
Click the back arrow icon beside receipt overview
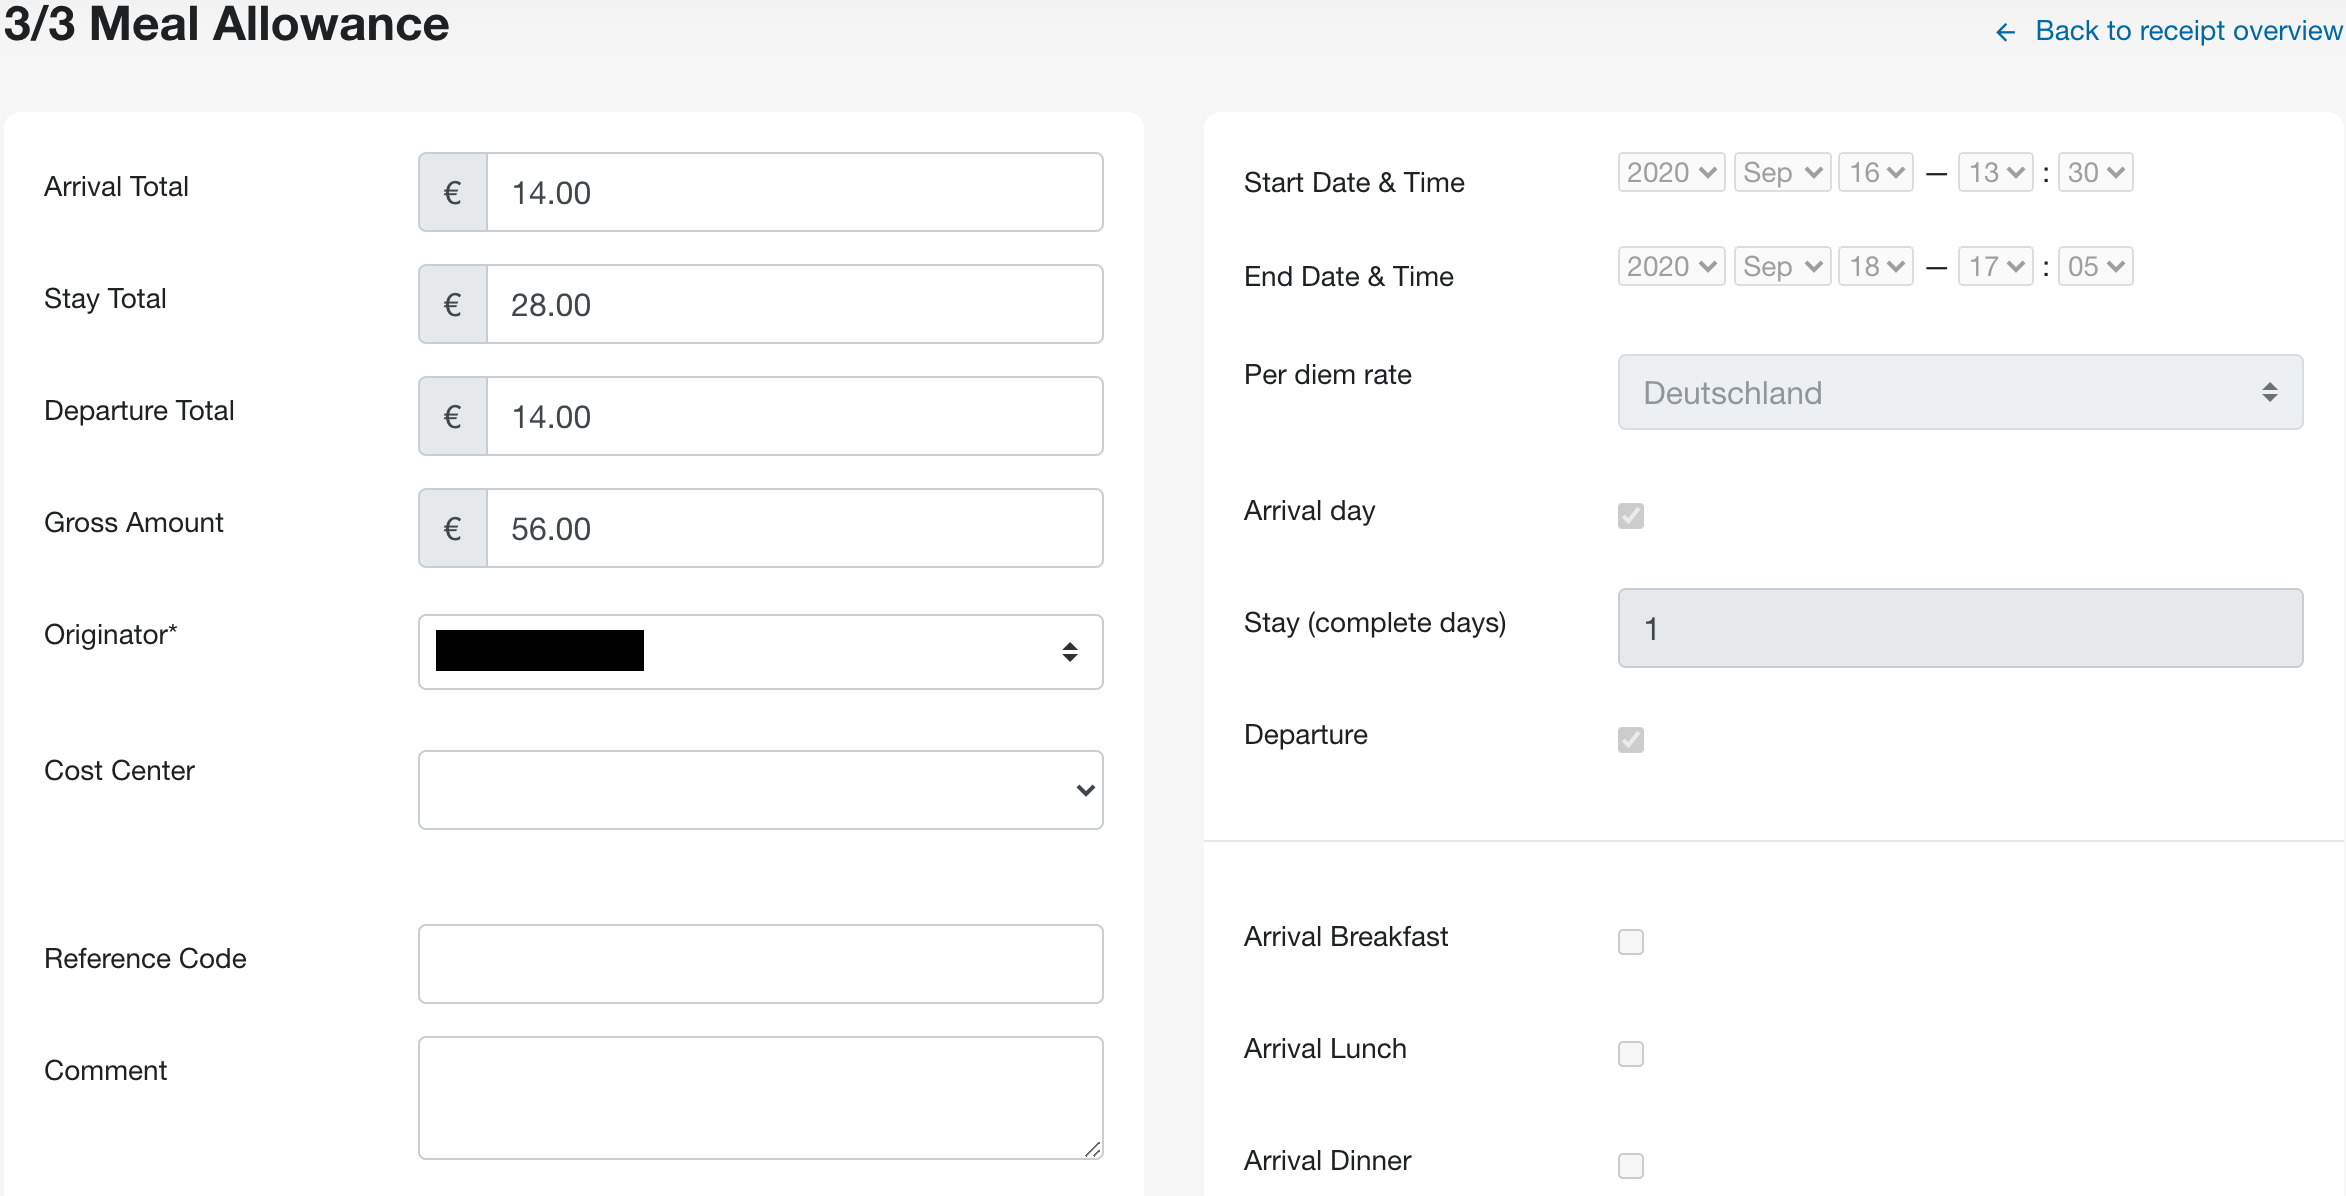click(2005, 32)
